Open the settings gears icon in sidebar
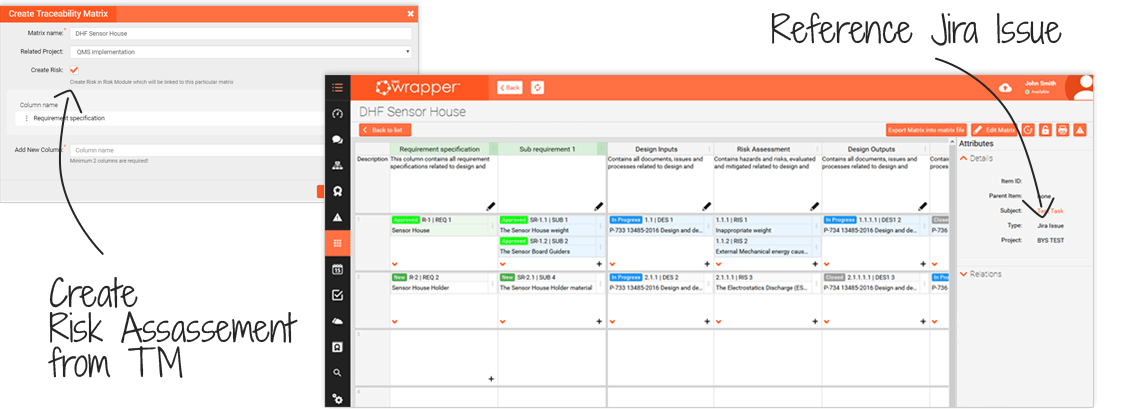 (337, 398)
